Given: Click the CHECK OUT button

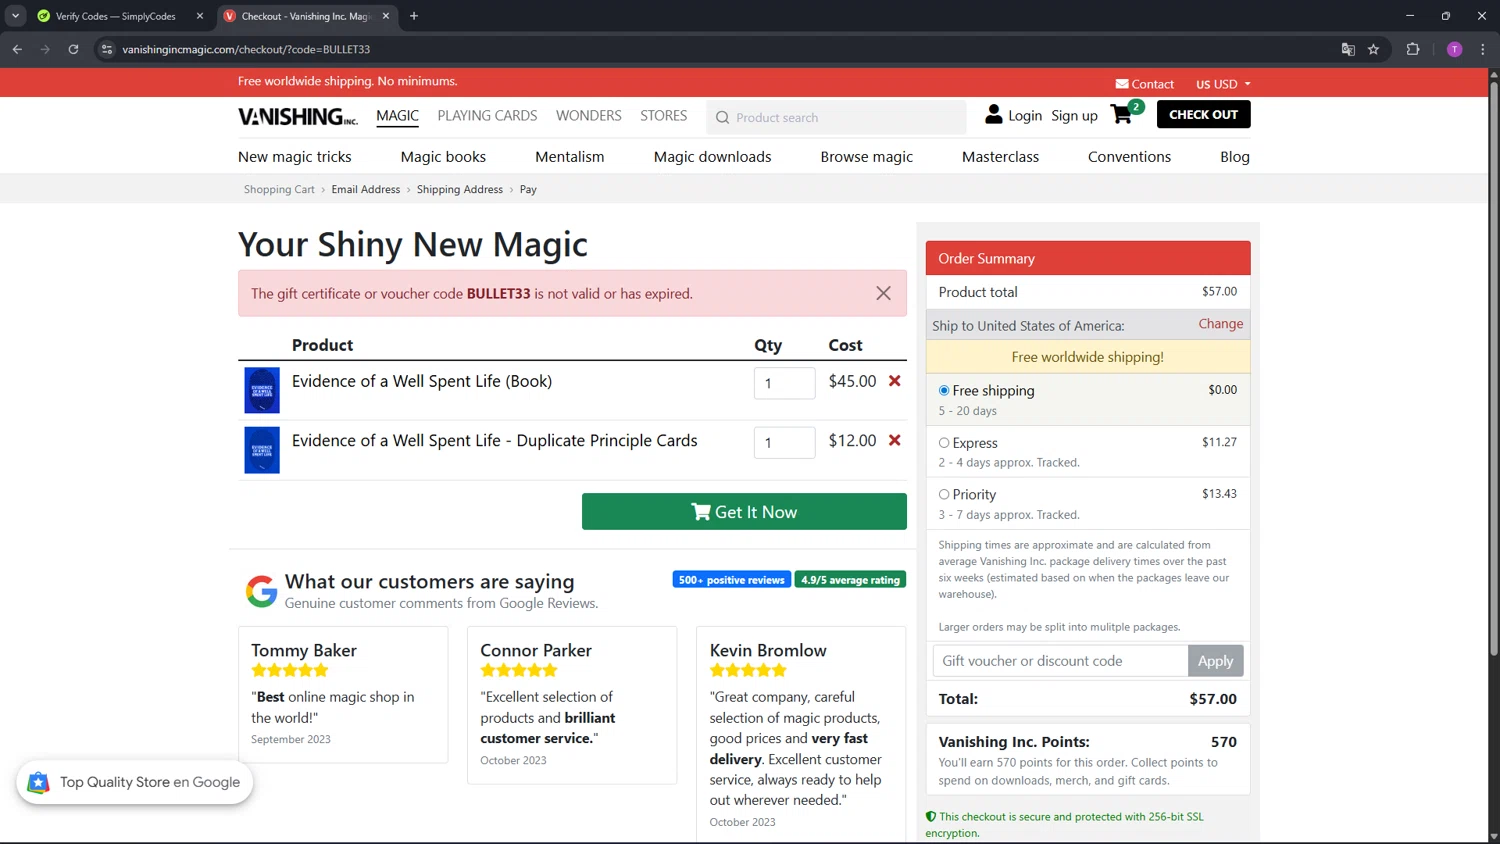Looking at the screenshot, I should (x=1203, y=115).
